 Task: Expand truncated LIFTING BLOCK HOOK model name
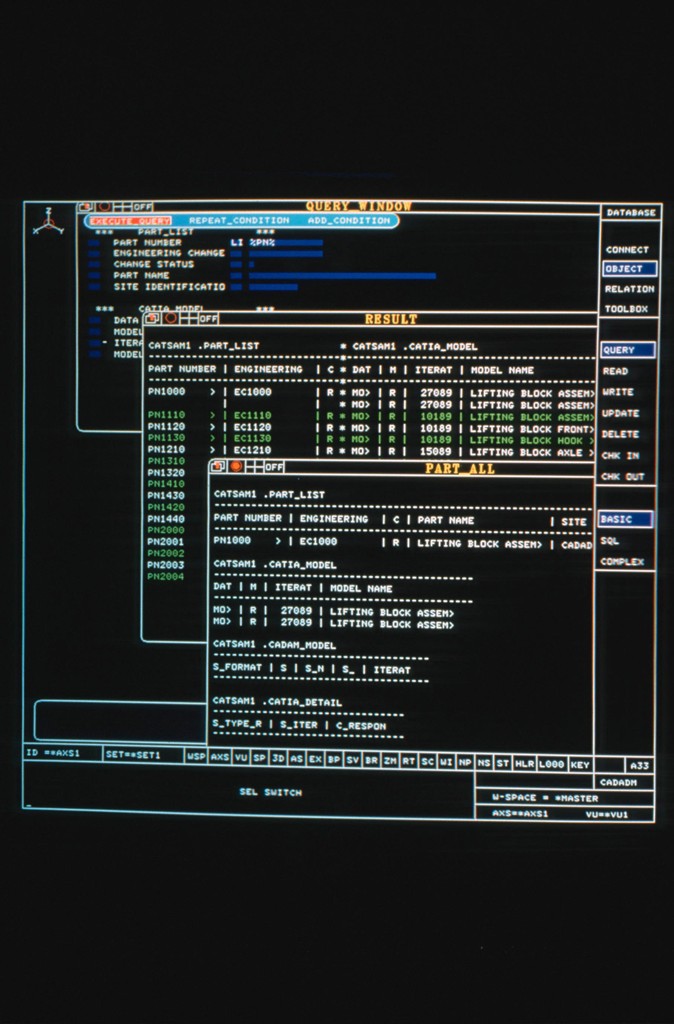[591, 439]
